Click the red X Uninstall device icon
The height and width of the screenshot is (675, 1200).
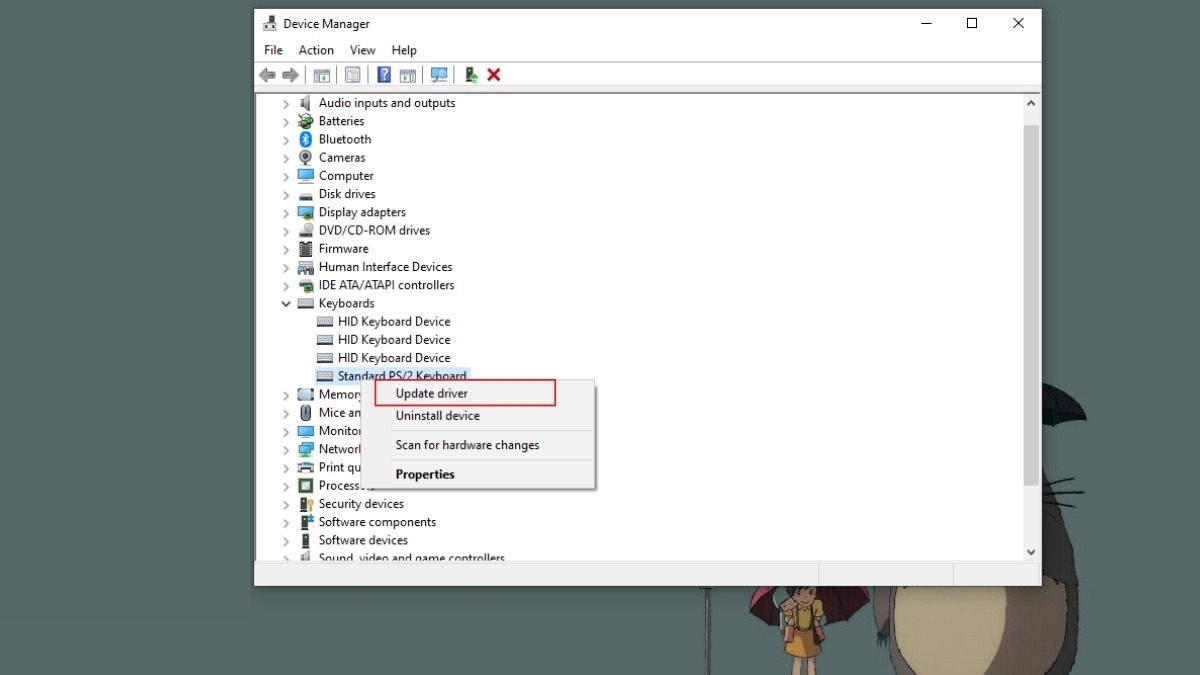click(494, 75)
